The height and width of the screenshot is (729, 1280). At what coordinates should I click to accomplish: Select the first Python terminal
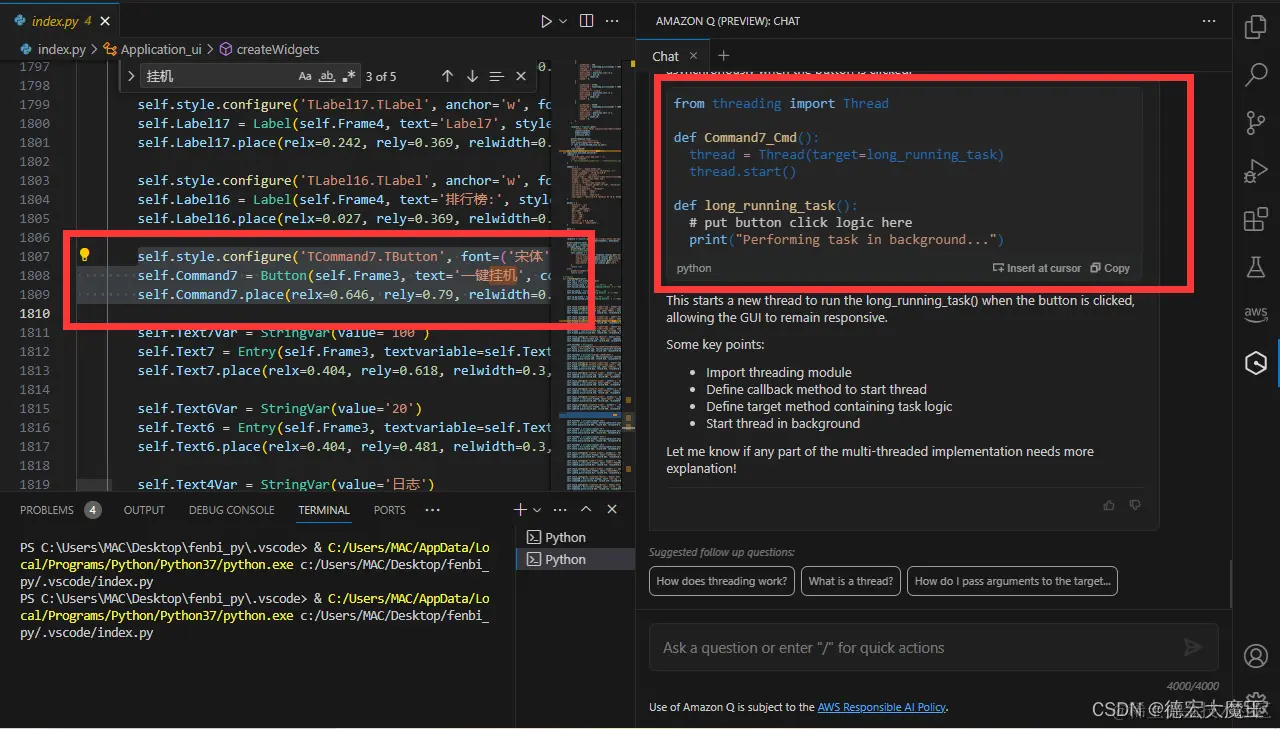coord(574,537)
